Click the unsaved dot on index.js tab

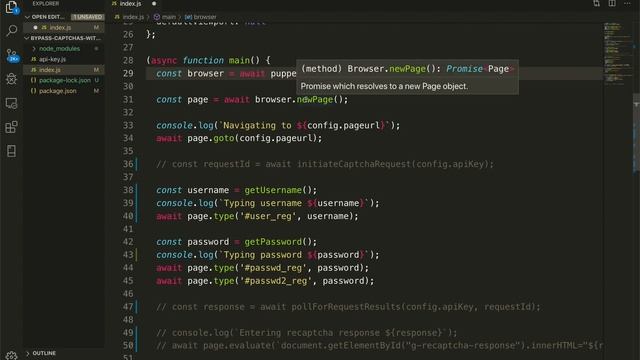coord(154,4)
